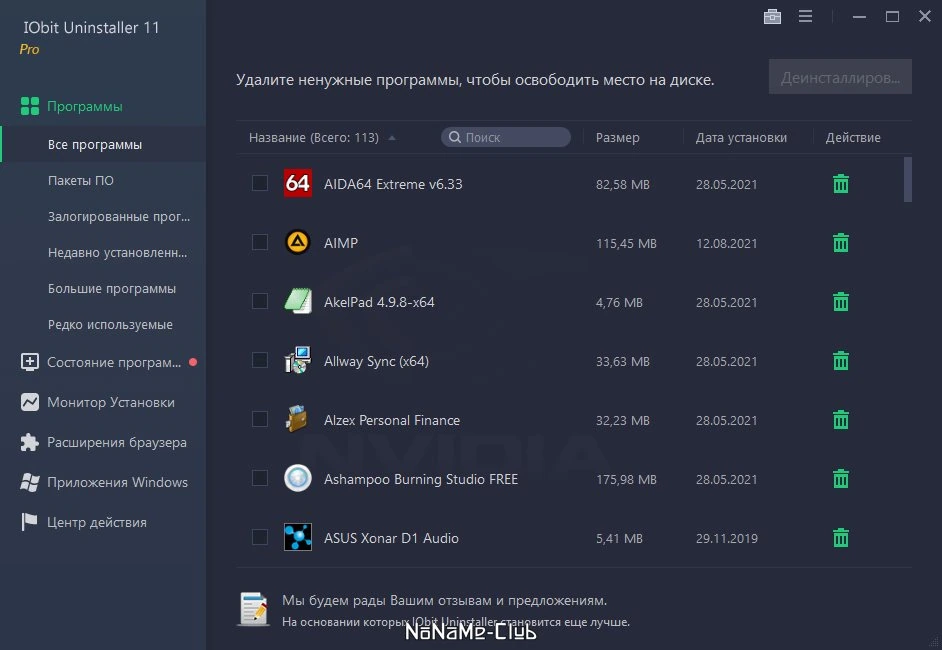Click the AIDA64 Extreme application icon
The width and height of the screenshot is (942, 650).
coord(297,183)
